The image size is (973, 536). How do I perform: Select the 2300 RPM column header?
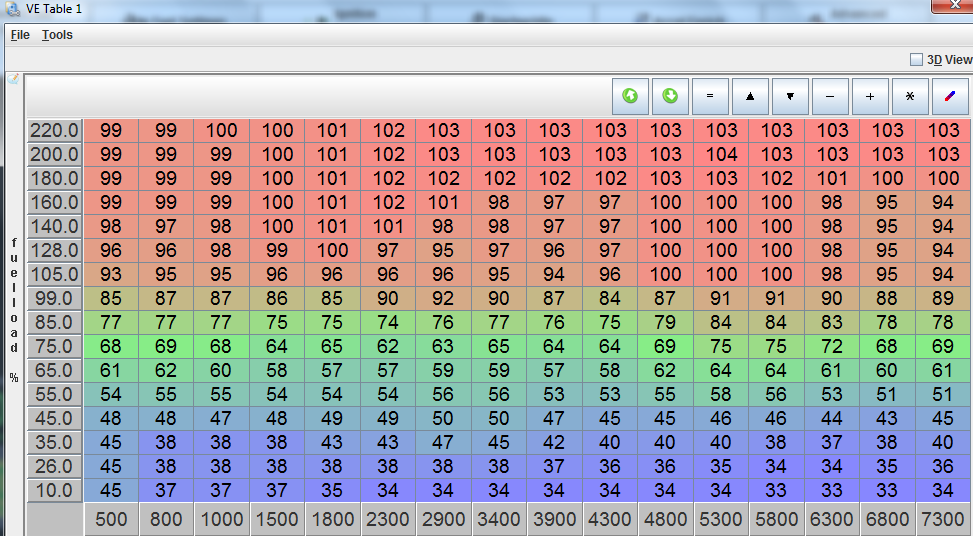(388, 519)
